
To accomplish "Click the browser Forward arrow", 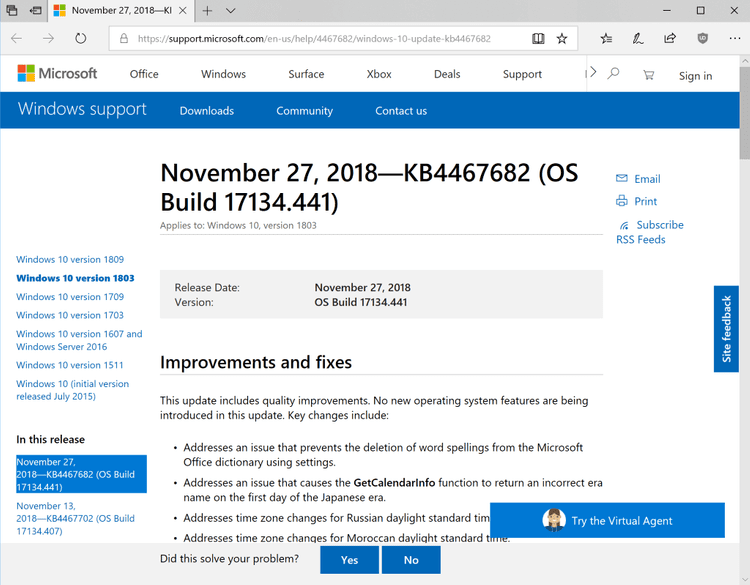I will (48, 38).
